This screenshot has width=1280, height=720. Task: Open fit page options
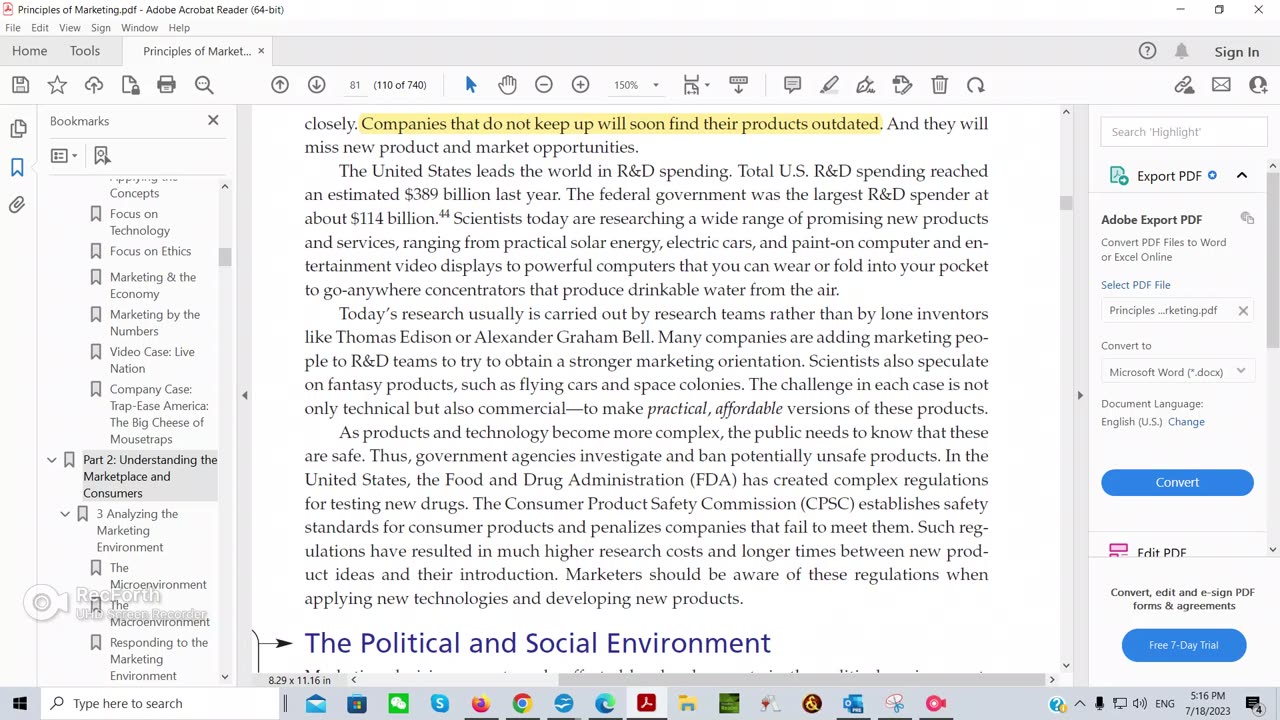pyautogui.click(x=696, y=85)
